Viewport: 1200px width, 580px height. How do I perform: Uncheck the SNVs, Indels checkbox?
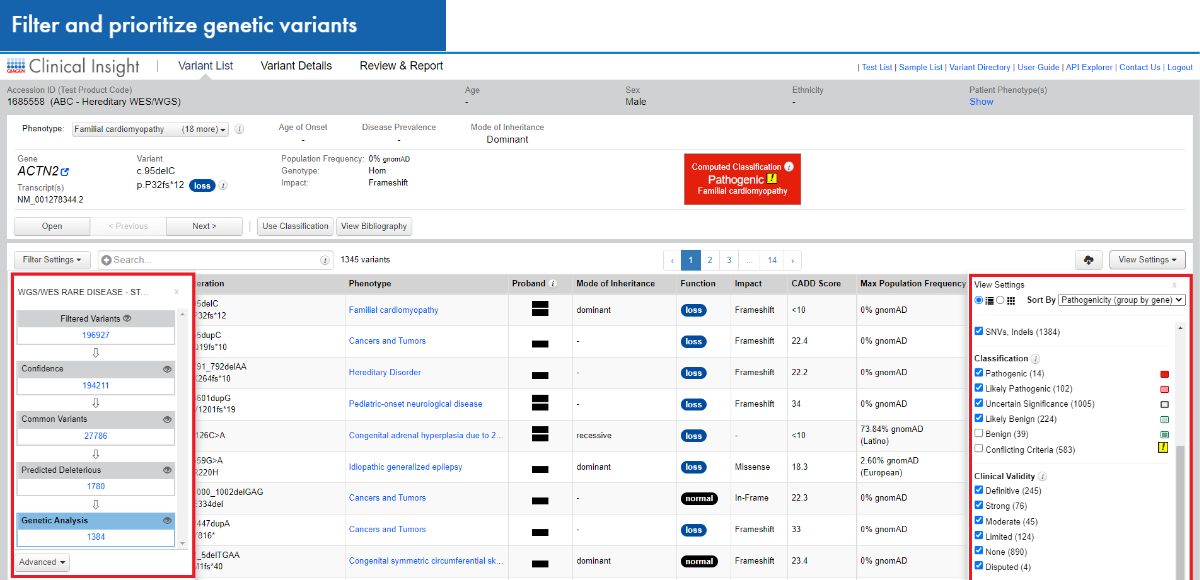979,331
